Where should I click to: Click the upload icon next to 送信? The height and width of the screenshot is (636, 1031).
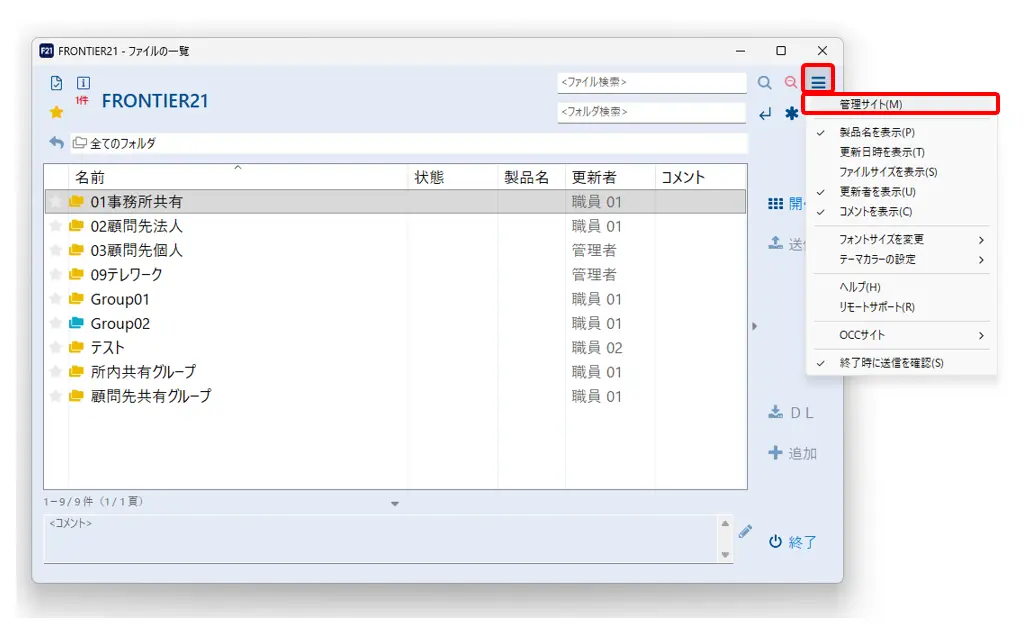point(777,243)
